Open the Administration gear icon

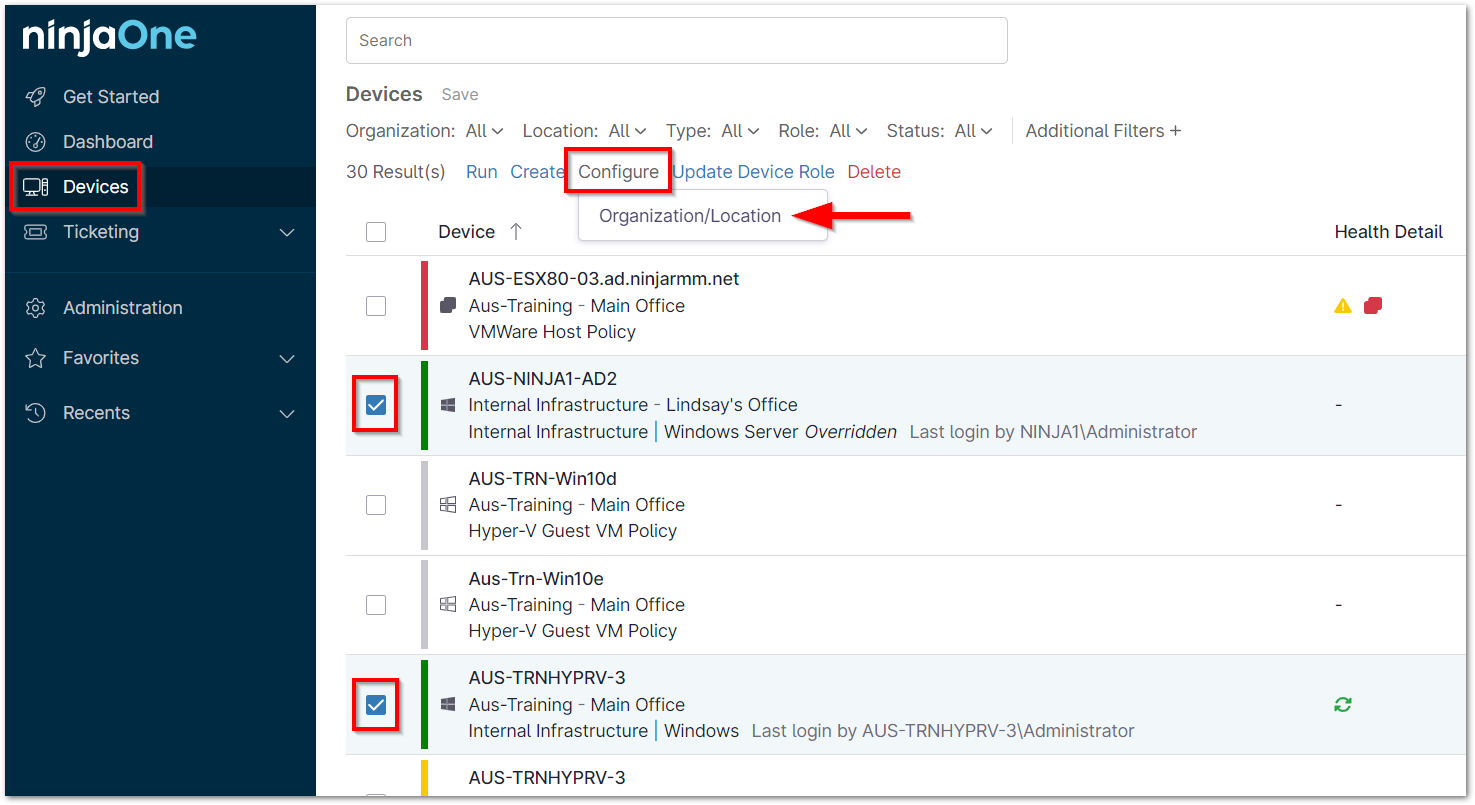click(x=36, y=307)
